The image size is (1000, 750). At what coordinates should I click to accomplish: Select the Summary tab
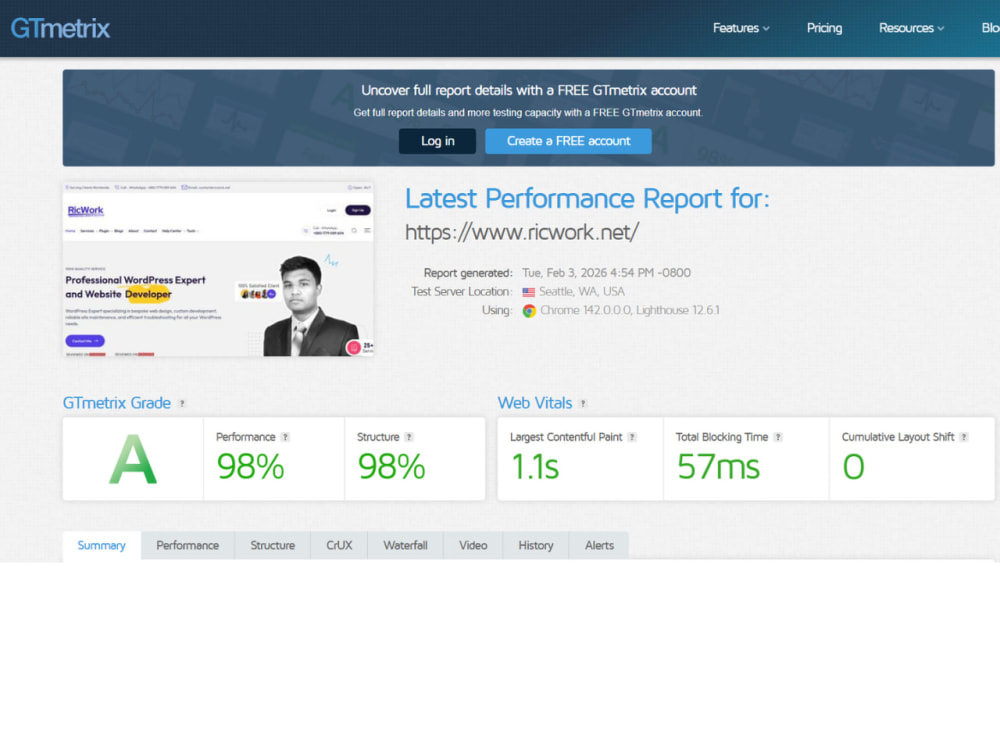pyautogui.click(x=101, y=545)
